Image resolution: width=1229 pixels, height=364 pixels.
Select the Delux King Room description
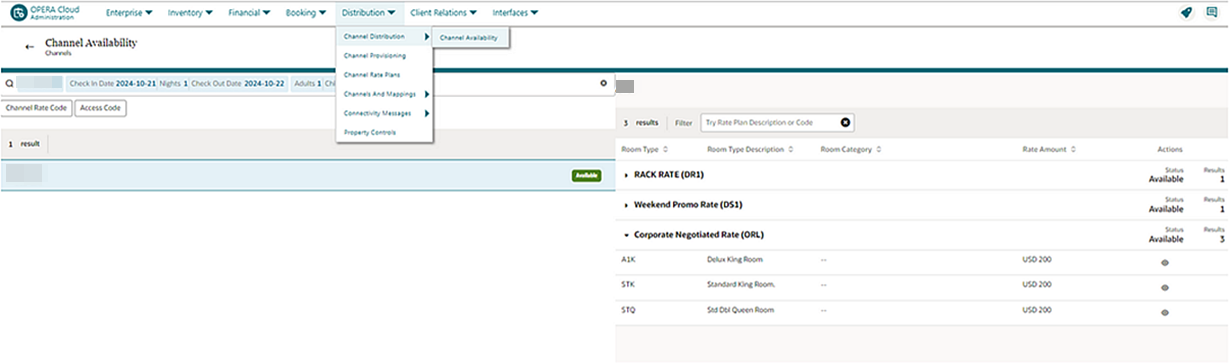click(735, 259)
